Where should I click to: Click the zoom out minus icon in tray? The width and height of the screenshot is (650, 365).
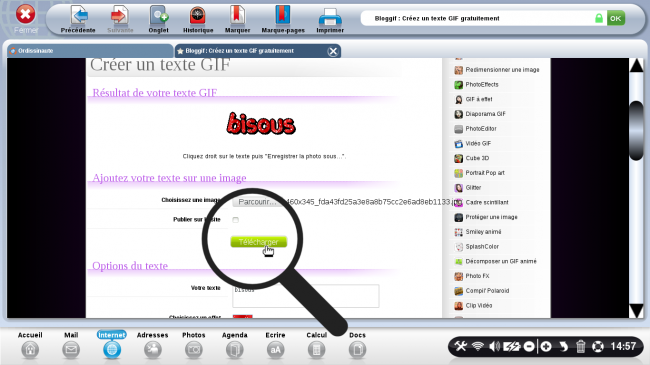pyautogui.click(x=529, y=346)
